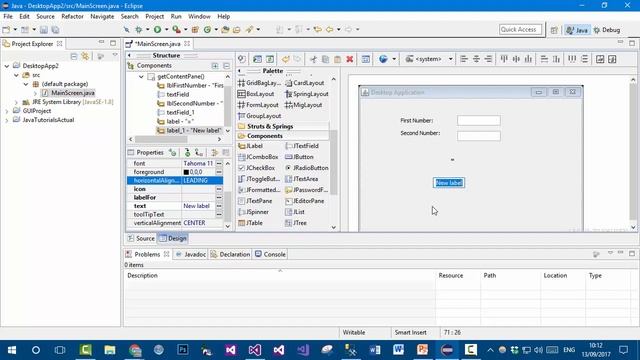640x360 pixels.
Task: Click the Undo arrow in designer toolbar
Action: point(285,59)
